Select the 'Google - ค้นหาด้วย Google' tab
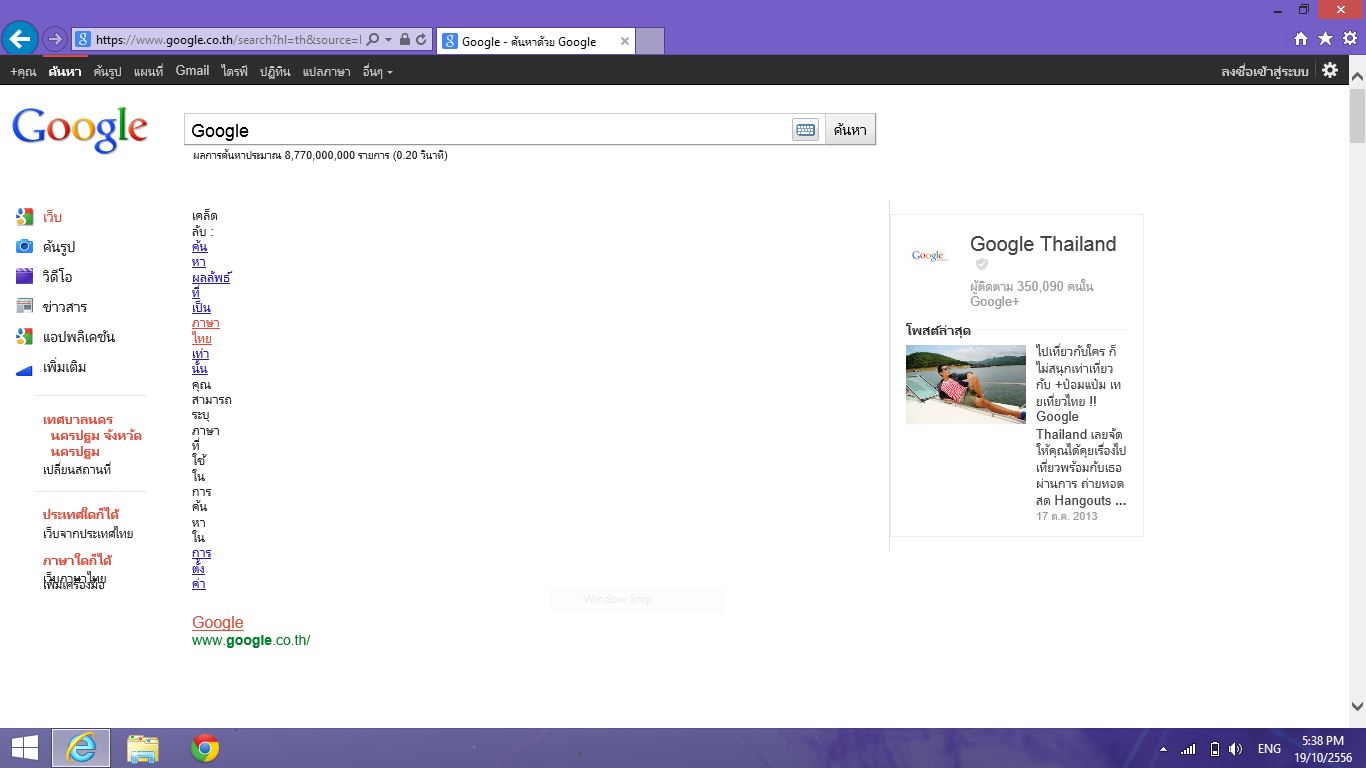This screenshot has height=768, width=1366. click(528, 41)
